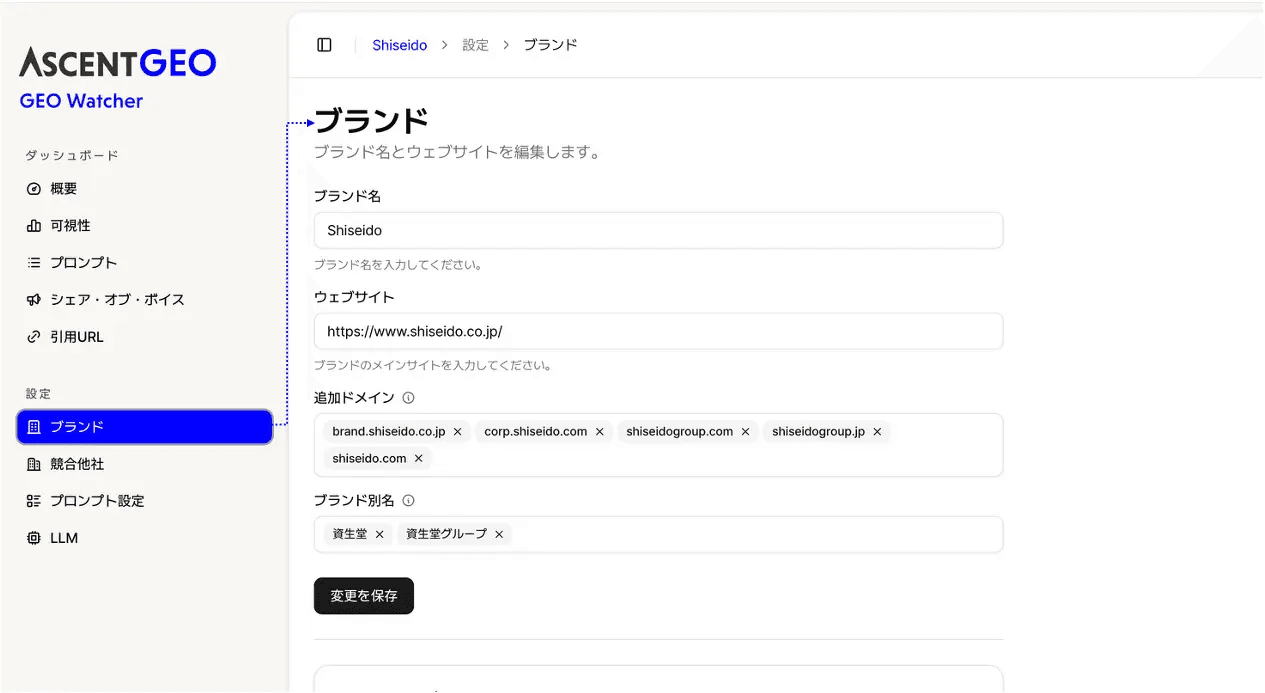Click the プロンプト設定 checklist icon
This screenshot has height=693, width=1265.
coord(34,501)
